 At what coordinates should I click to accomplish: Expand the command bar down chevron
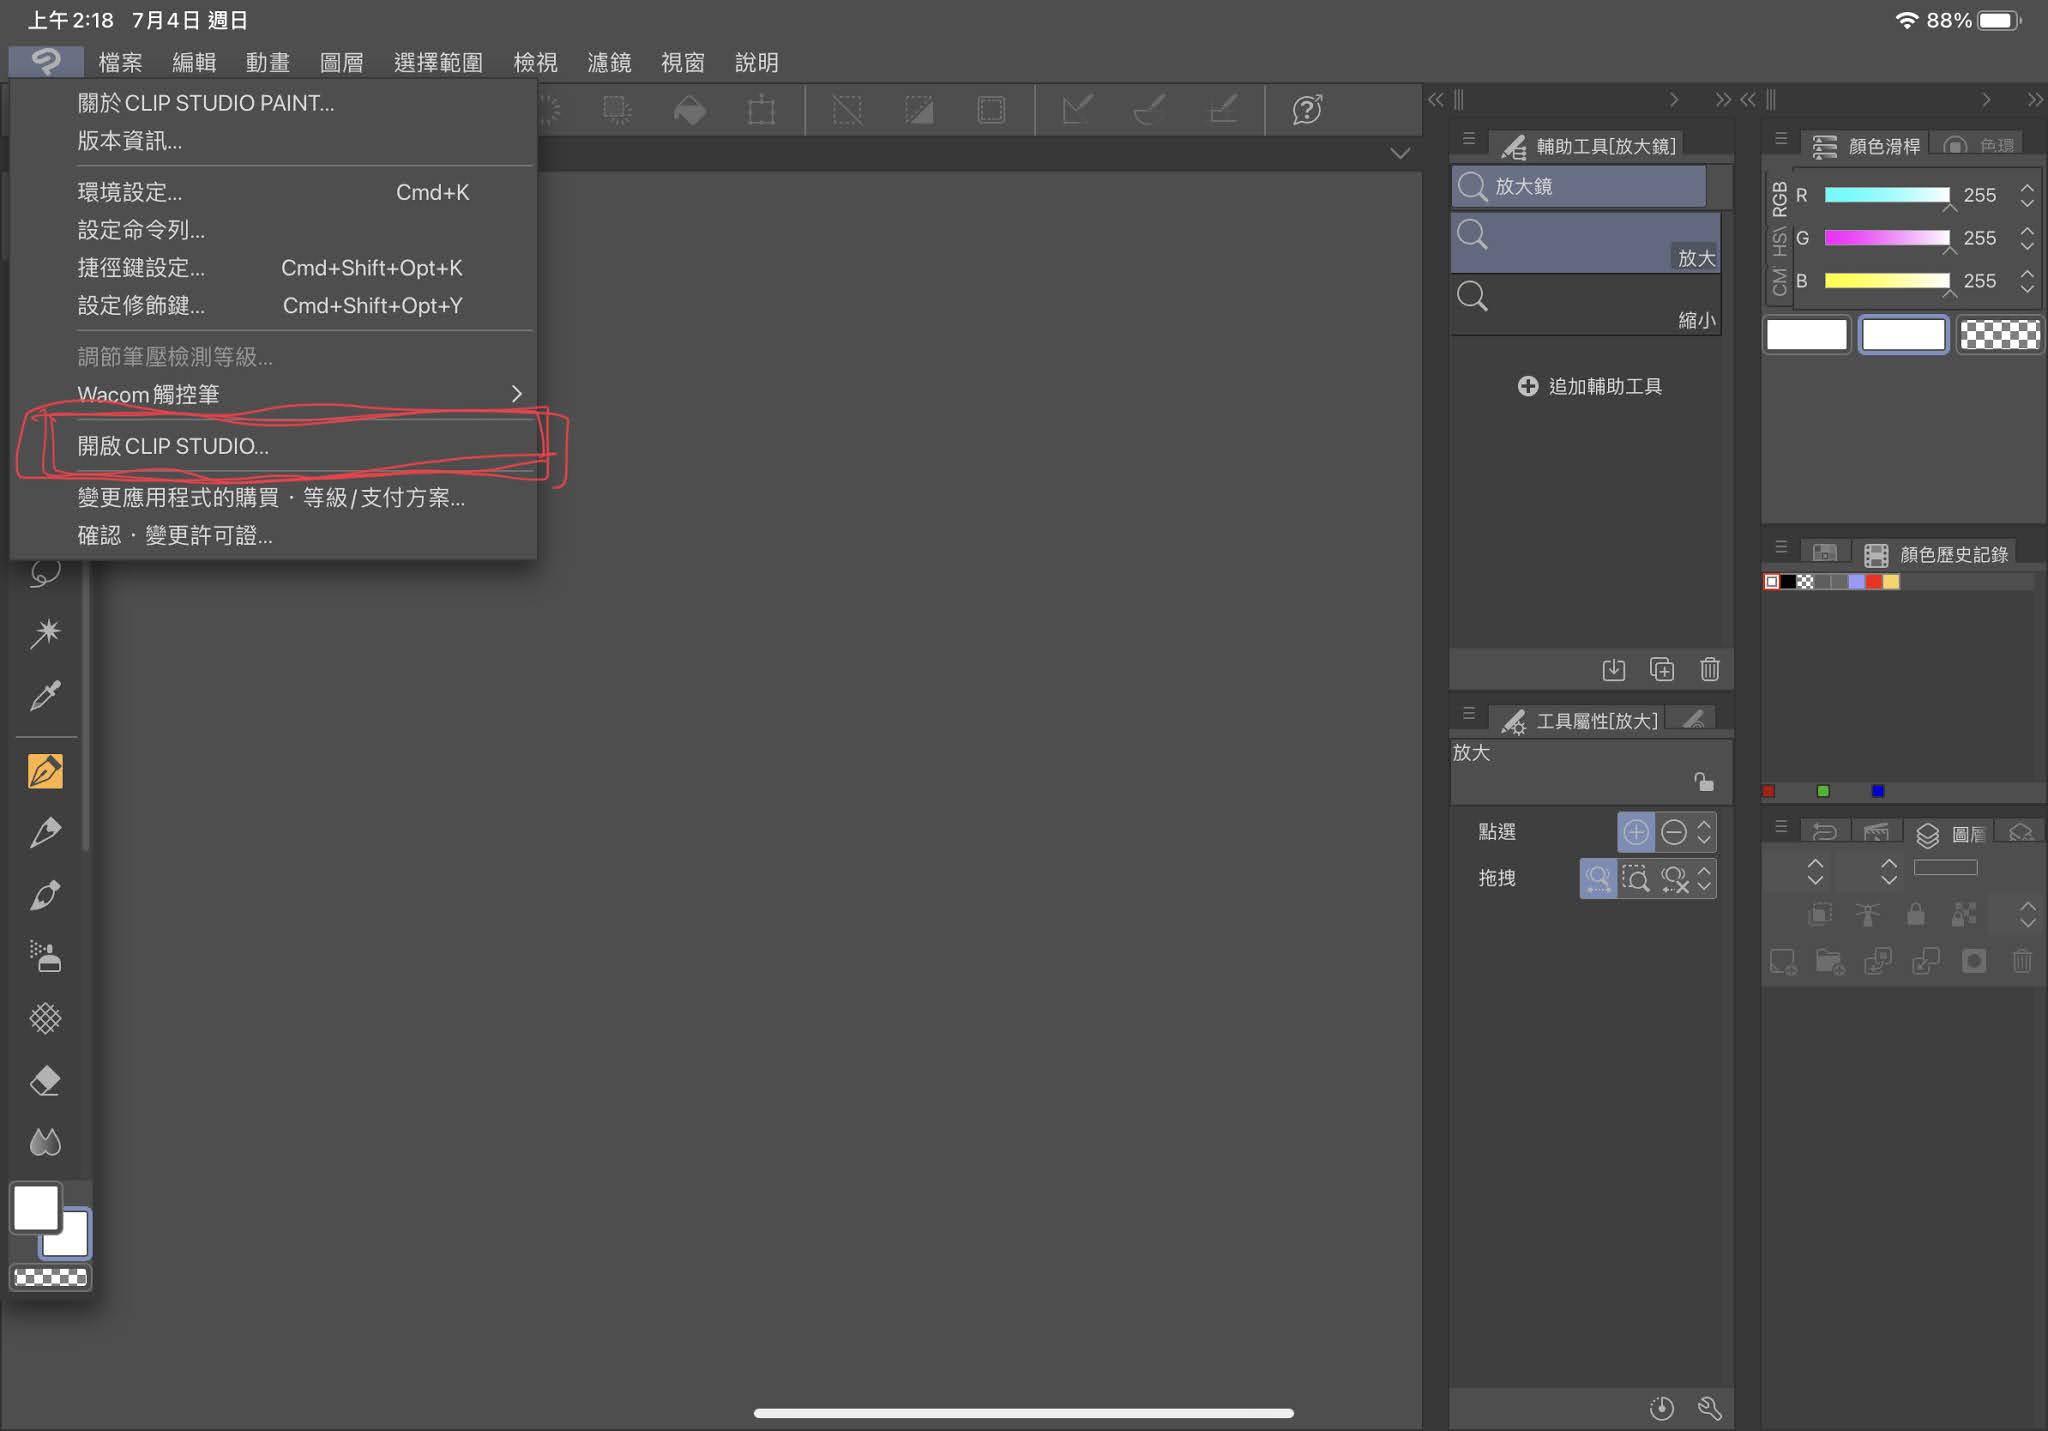point(1399,153)
